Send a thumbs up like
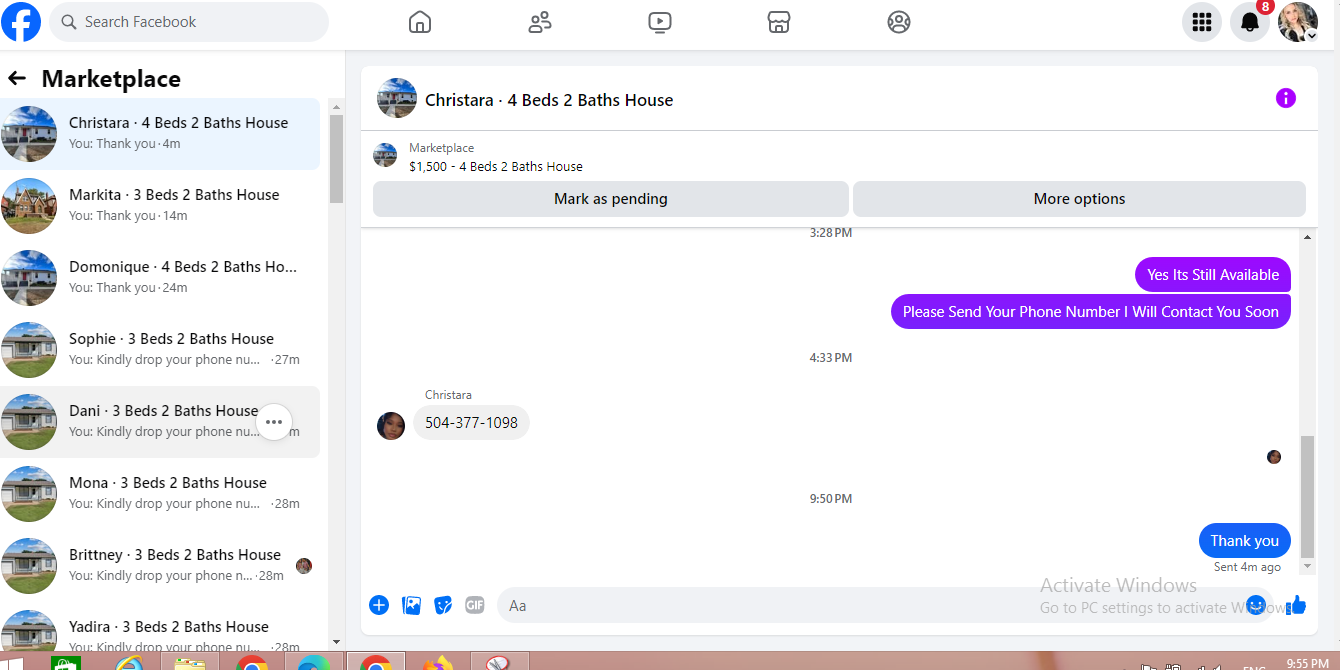 1297,605
